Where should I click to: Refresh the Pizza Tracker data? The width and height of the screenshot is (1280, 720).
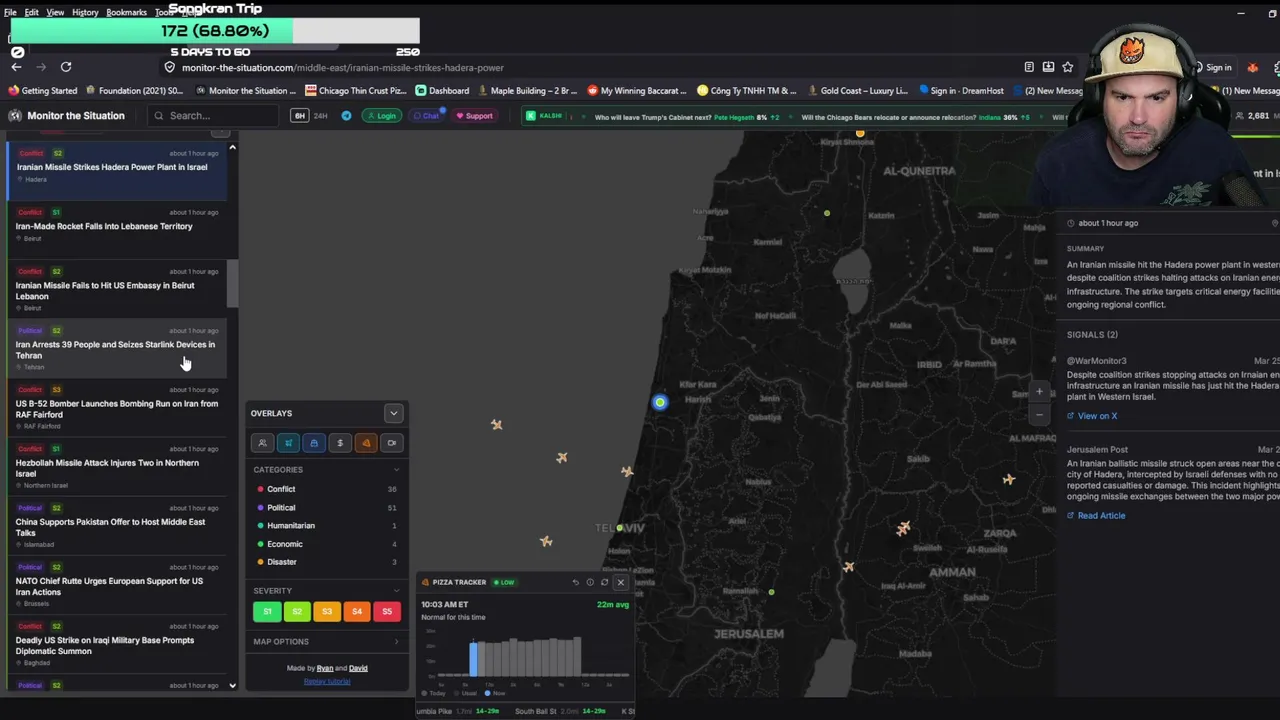click(604, 582)
